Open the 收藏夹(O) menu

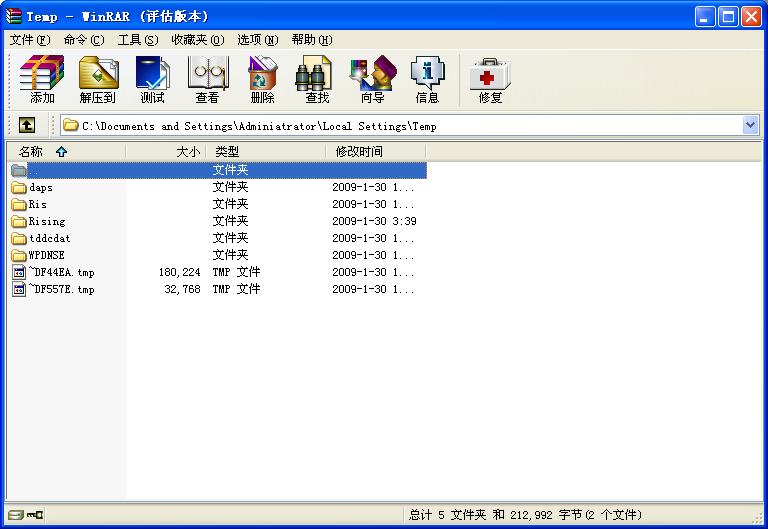pyautogui.click(x=197, y=40)
